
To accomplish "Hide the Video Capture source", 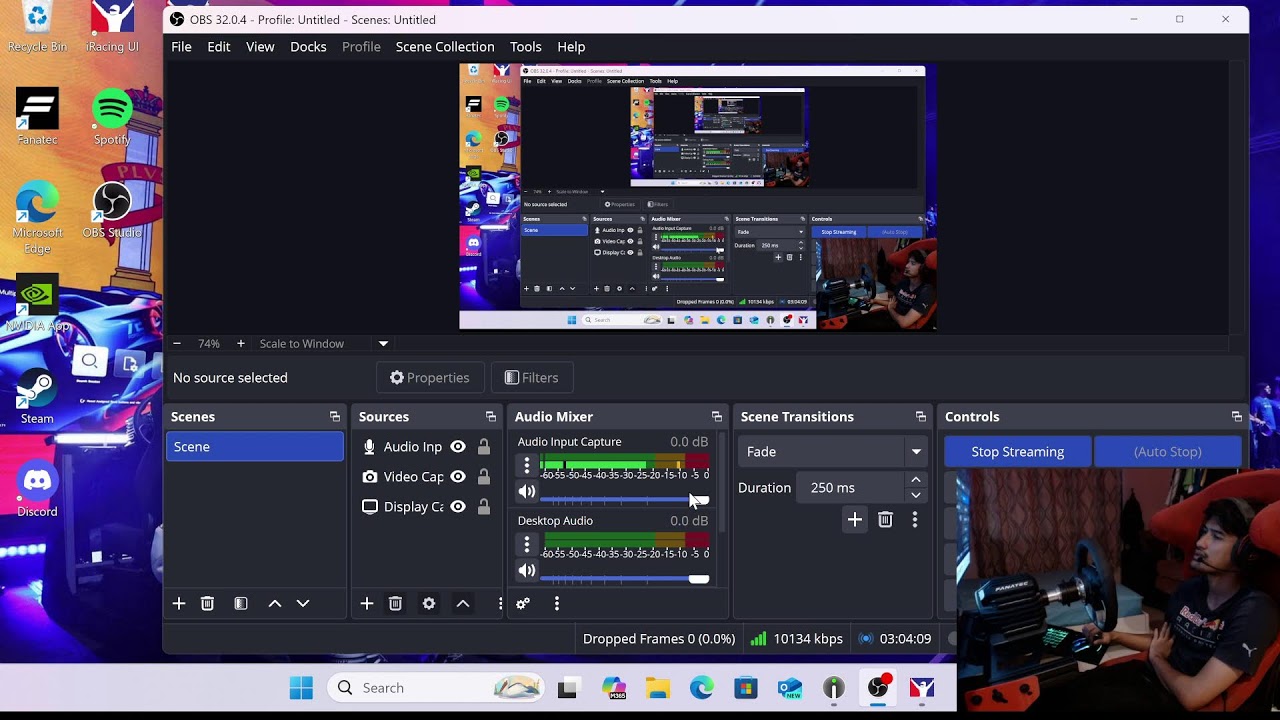I will click(x=458, y=477).
